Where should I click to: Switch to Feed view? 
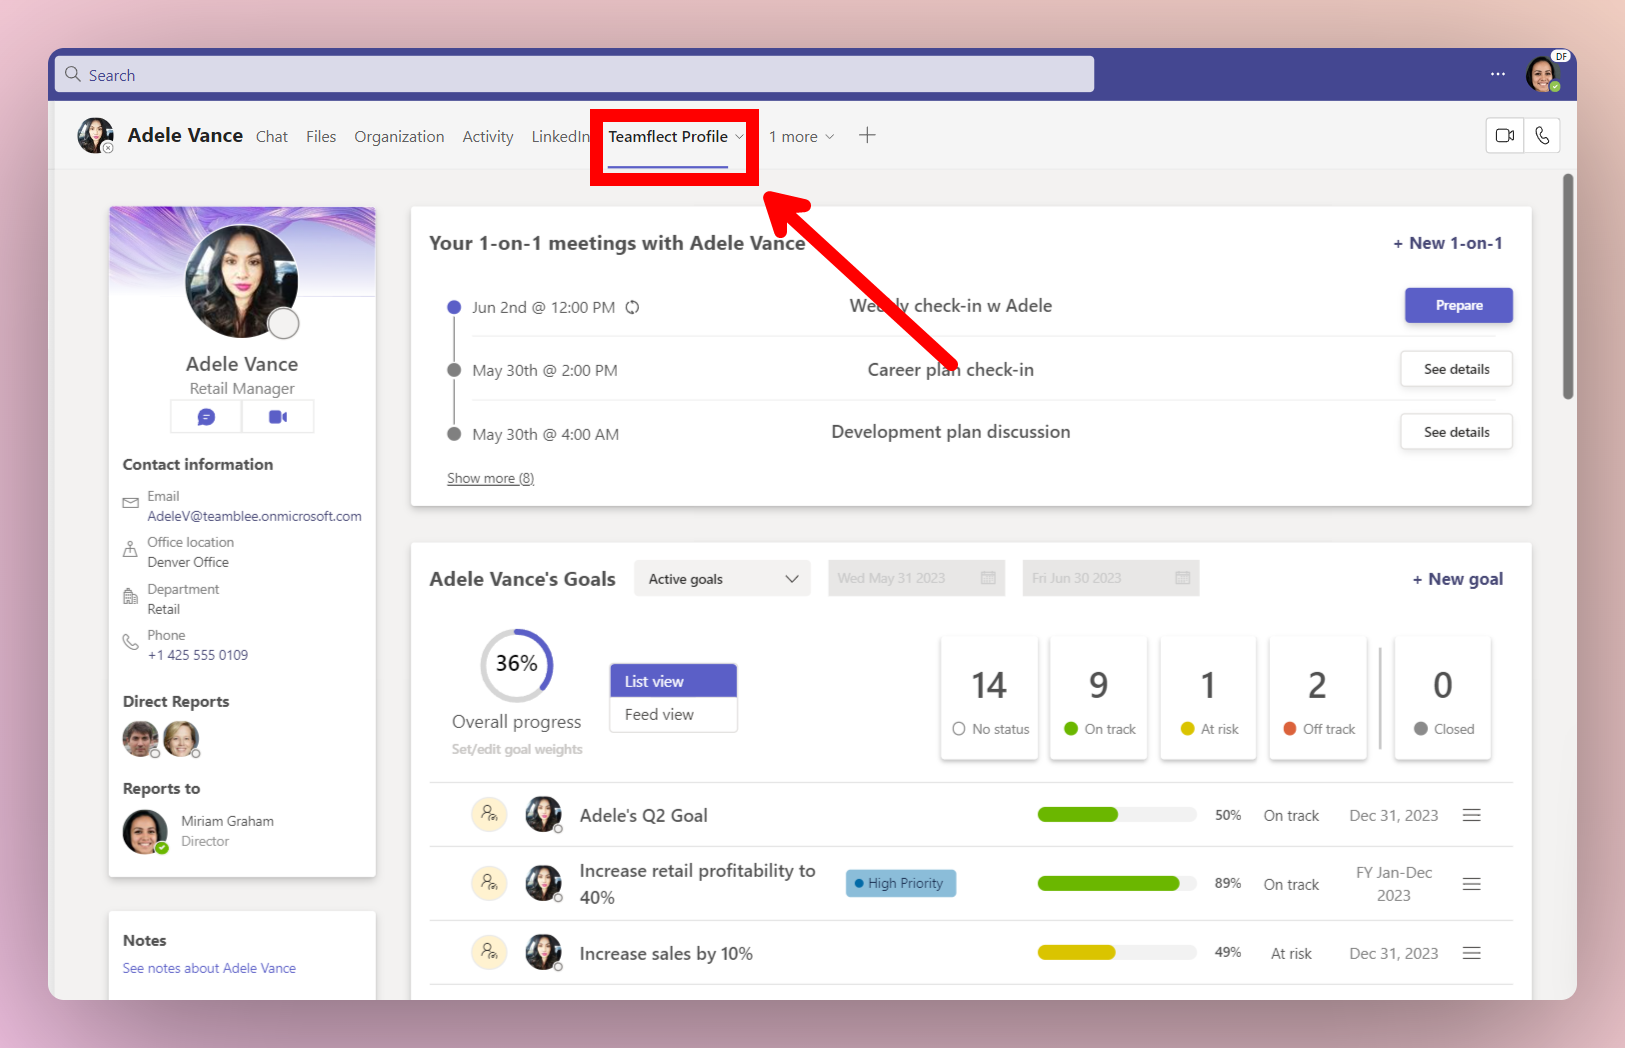coord(674,714)
